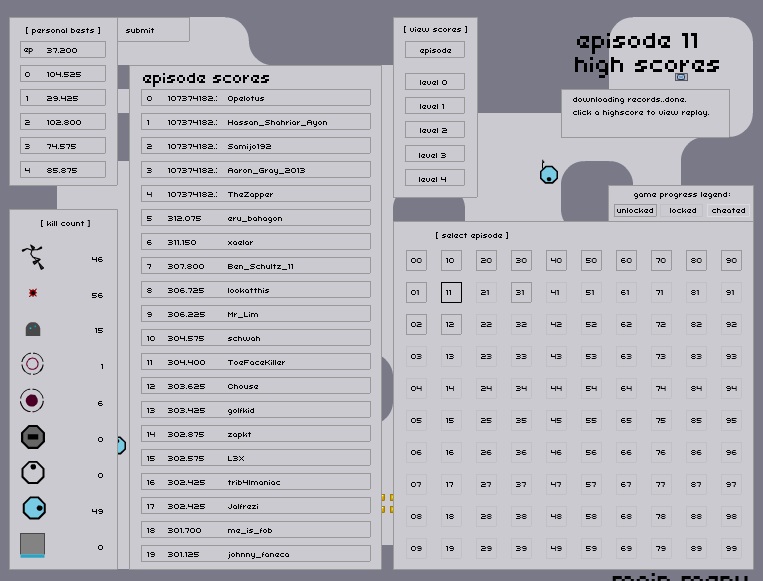
Task: Click the hollow ring rocket turret icon
Action: tap(33, 365)
